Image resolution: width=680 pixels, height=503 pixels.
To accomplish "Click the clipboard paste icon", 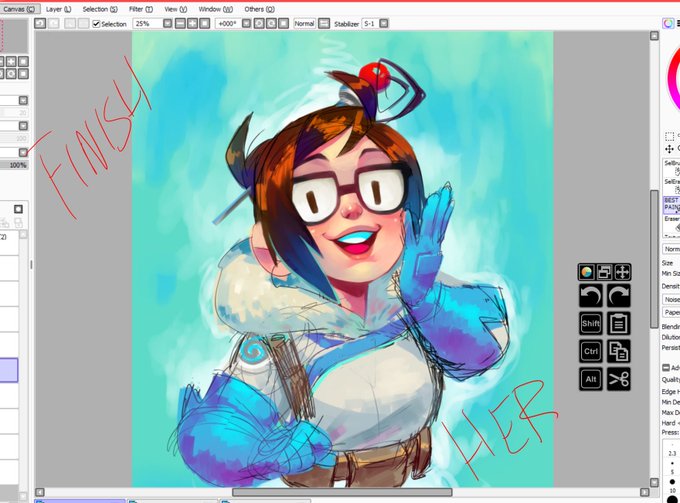I will pyautogui.click(x=618, y=323).
